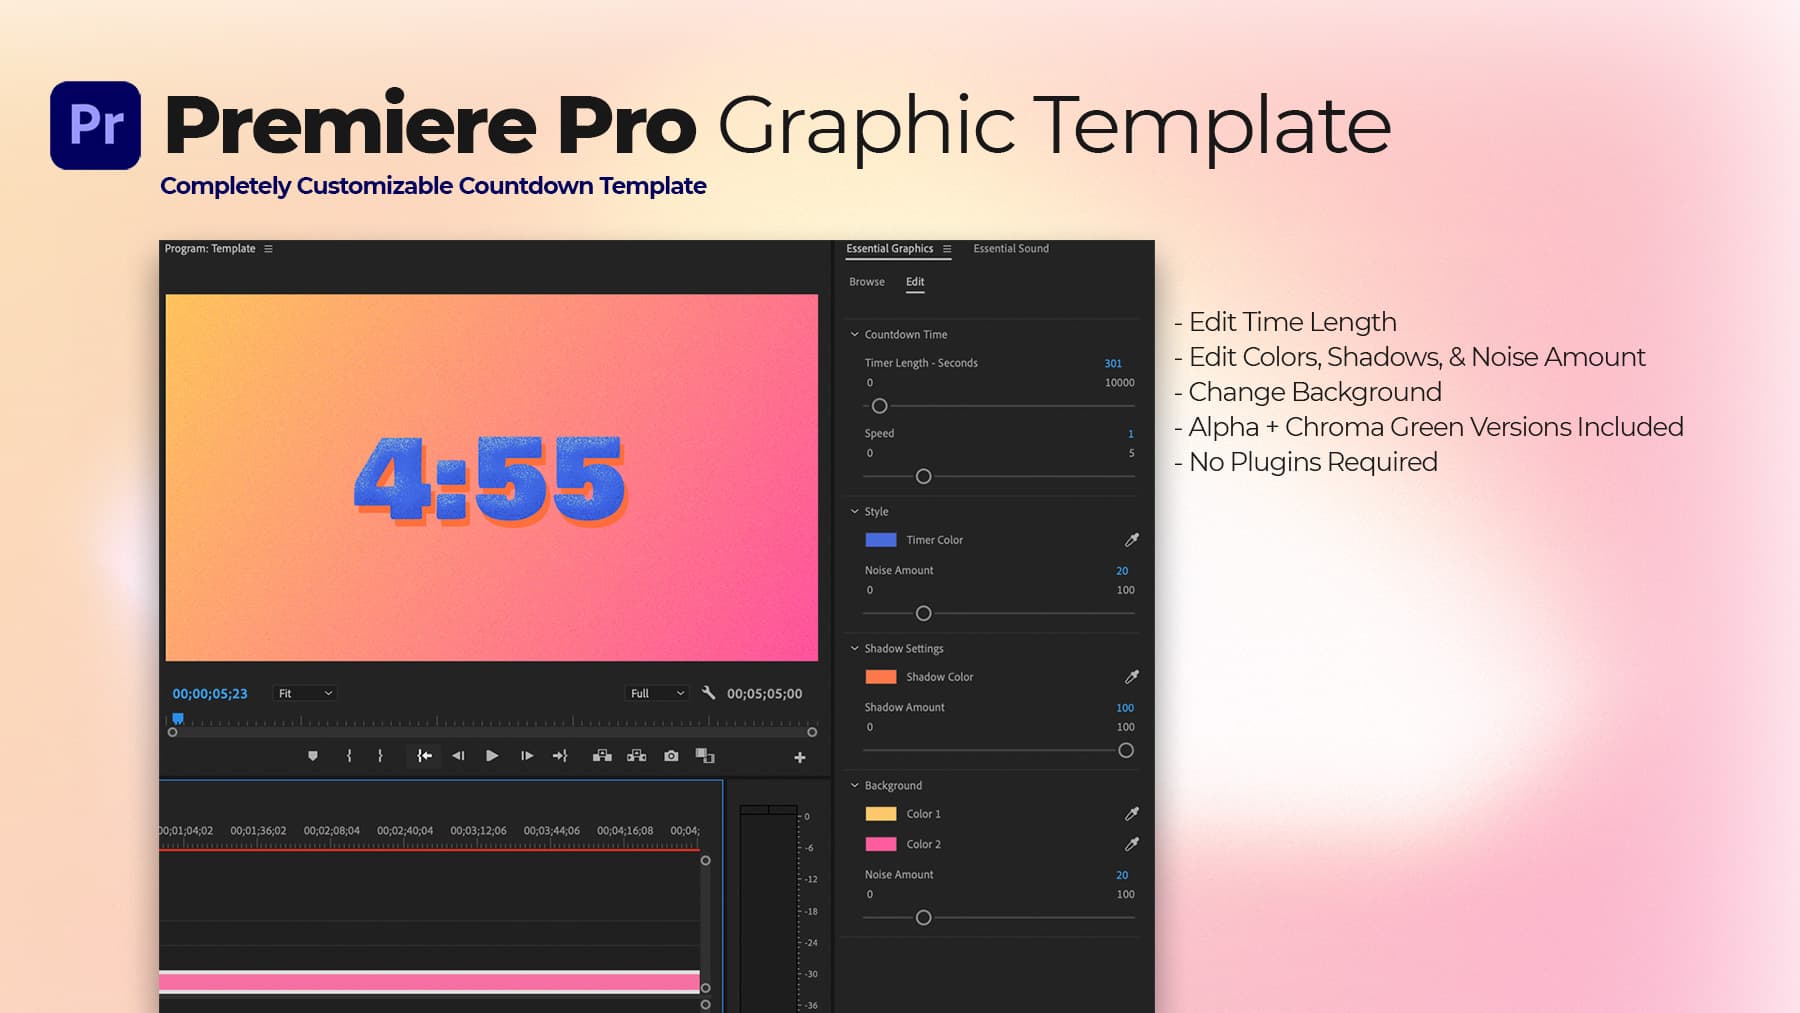Screen dimensions: 1800x1013
Task: Click the Program: Template panel title
Action: [x=210, y=249]
